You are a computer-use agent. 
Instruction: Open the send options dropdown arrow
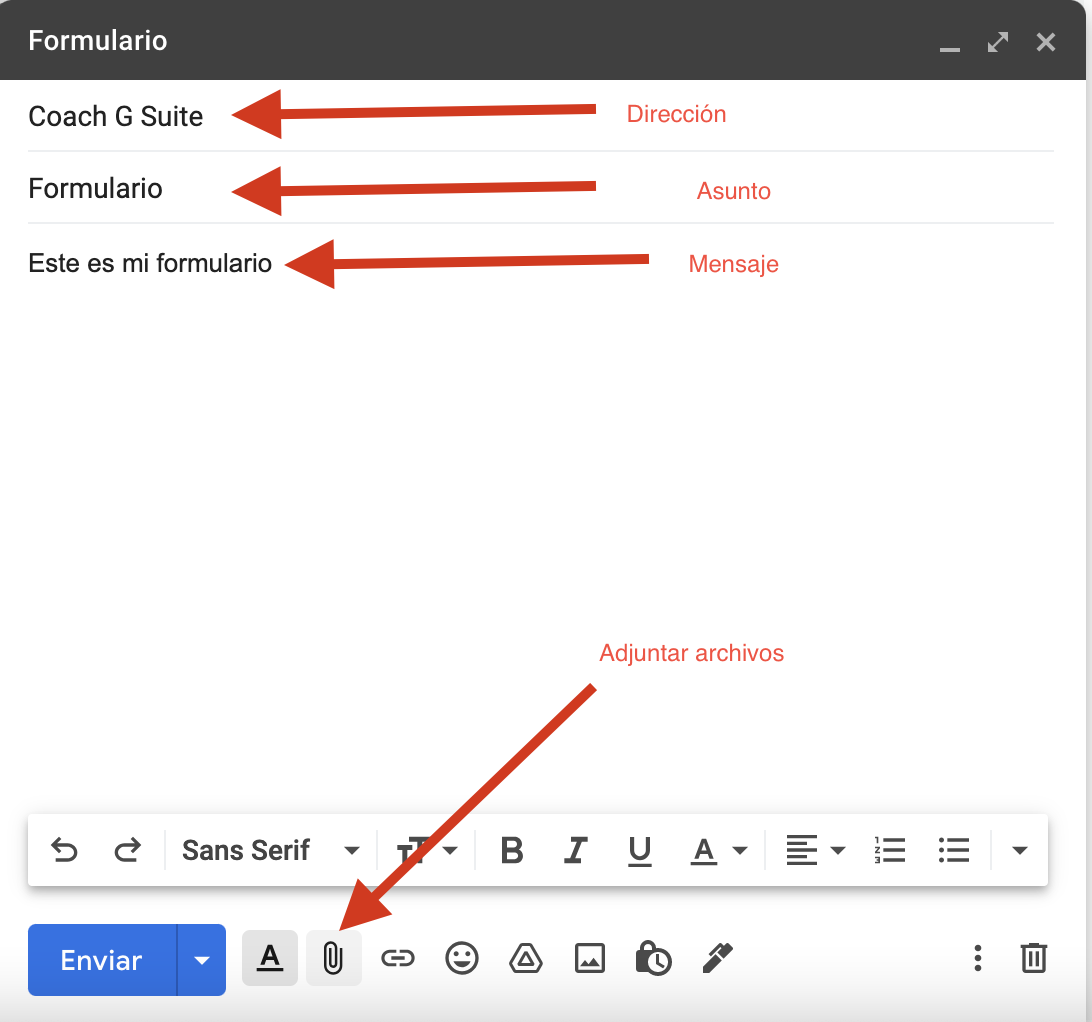[x=202, y=960]
